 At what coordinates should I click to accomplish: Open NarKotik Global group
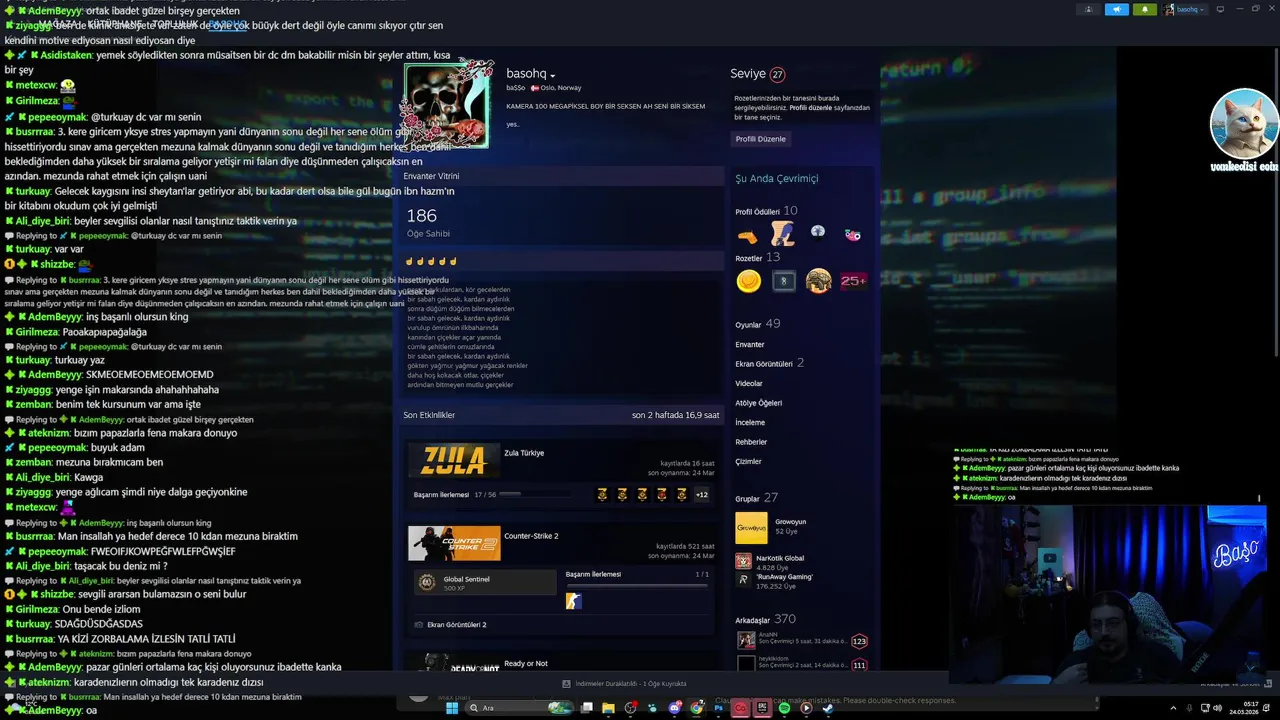[779, 558]
